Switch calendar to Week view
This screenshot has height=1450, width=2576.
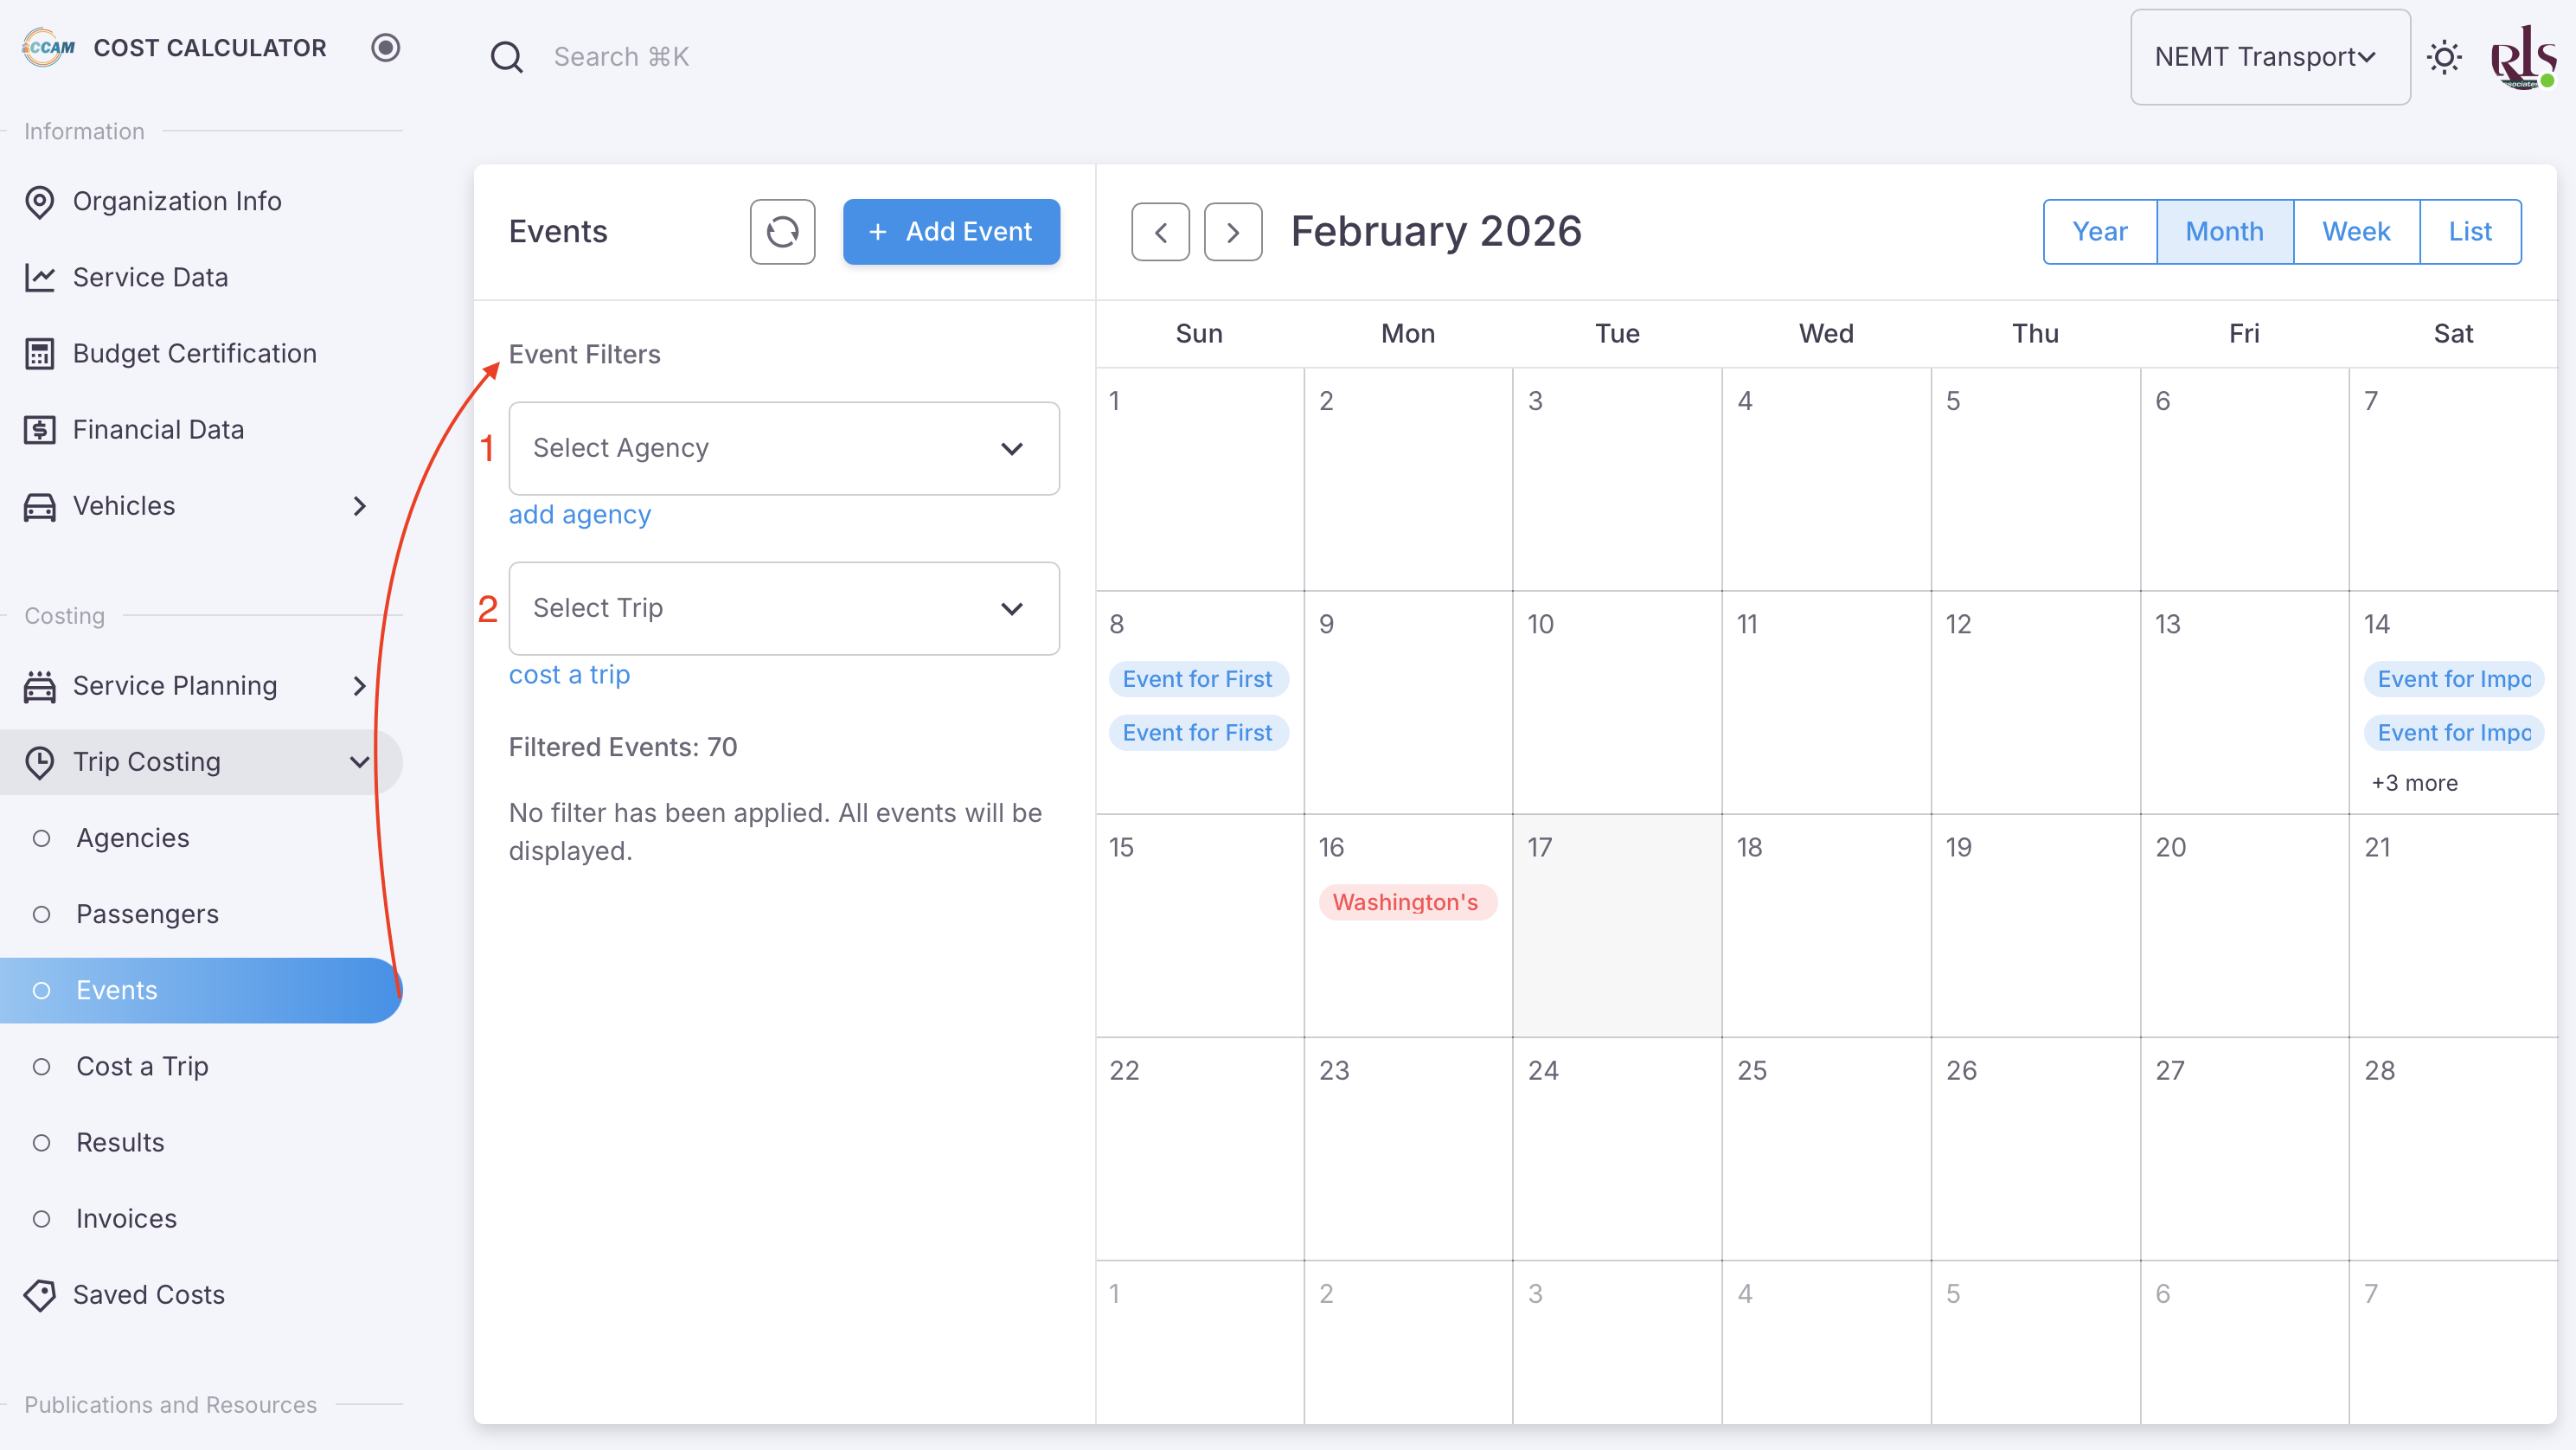2355,232
